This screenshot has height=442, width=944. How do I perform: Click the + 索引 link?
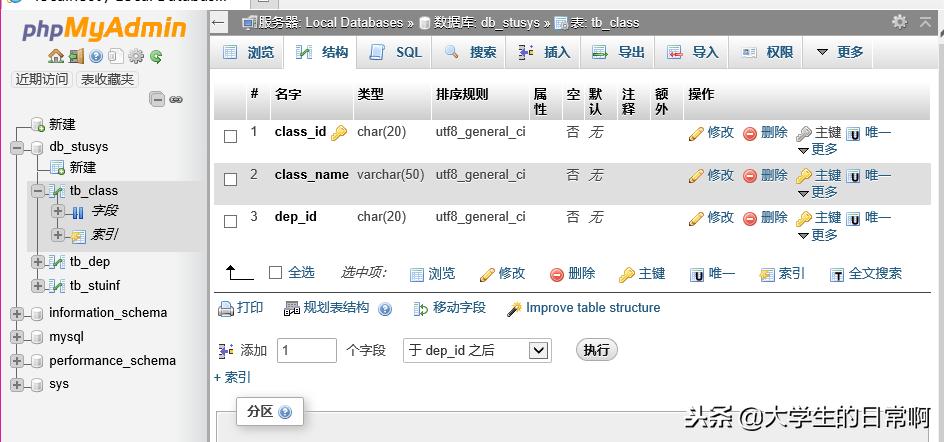(232, 378)
